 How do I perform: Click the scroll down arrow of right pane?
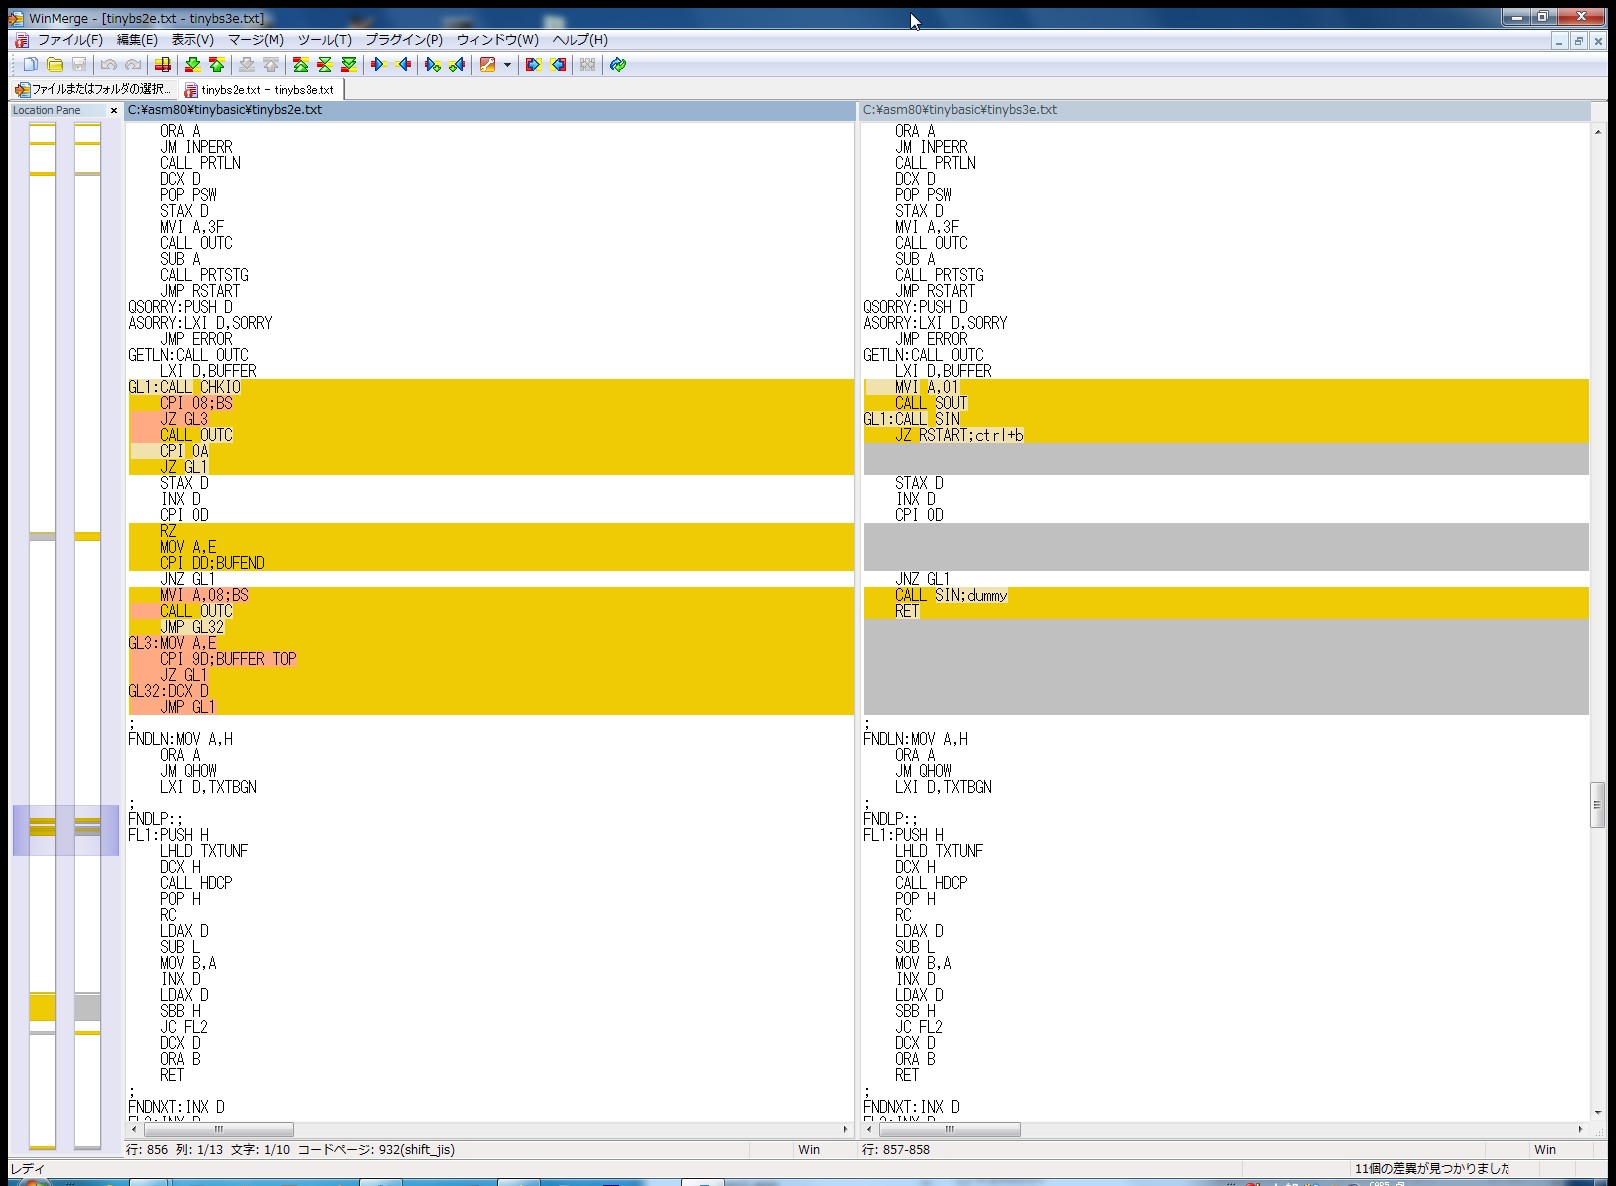(x=1597, y=1112)
